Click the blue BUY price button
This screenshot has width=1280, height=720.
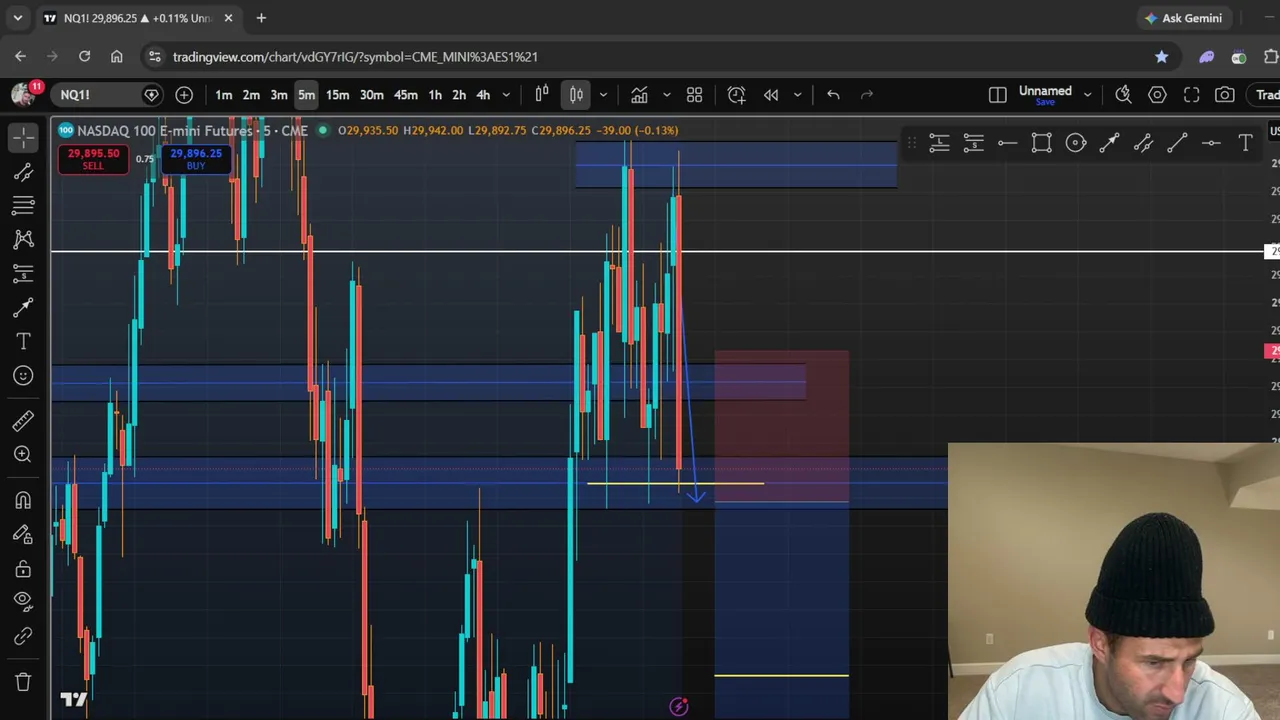(x=196, y=159)
